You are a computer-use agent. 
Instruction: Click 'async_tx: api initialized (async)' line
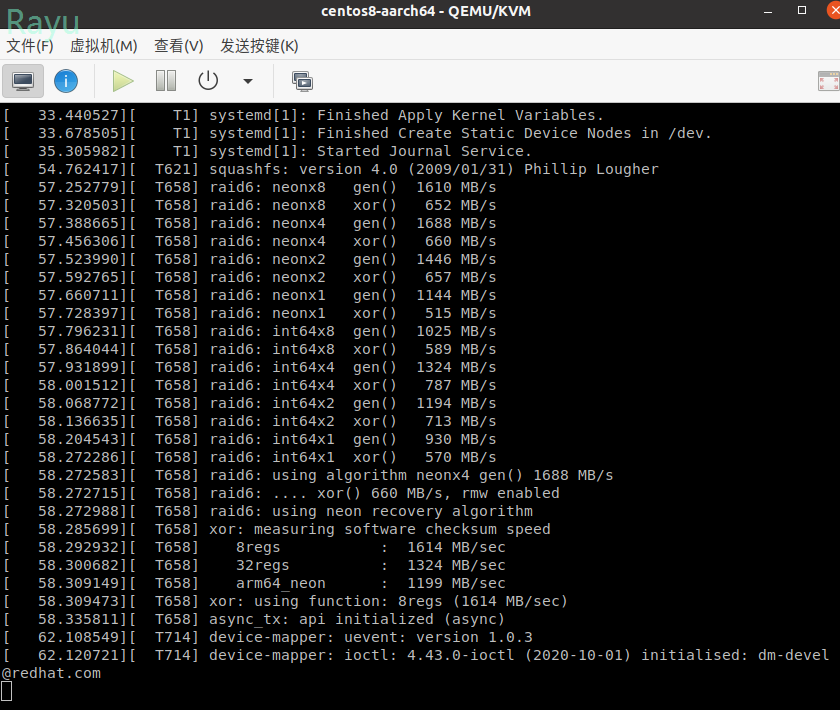pyautogui.click(x=254, y=619)
